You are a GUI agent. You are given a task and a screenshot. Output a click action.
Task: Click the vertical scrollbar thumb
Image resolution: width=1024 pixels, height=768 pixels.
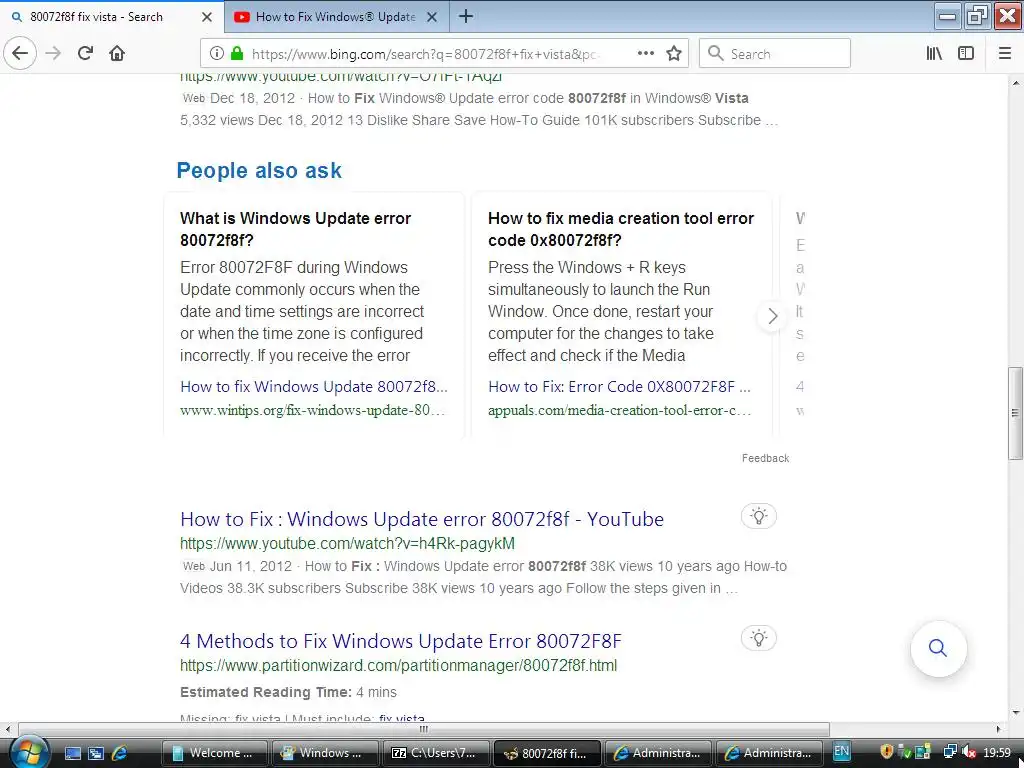1016,413
